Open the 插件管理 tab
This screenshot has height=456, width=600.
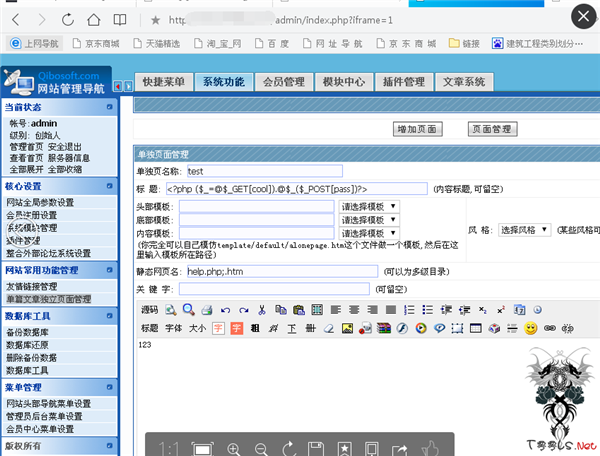click(x=403, y=82)
